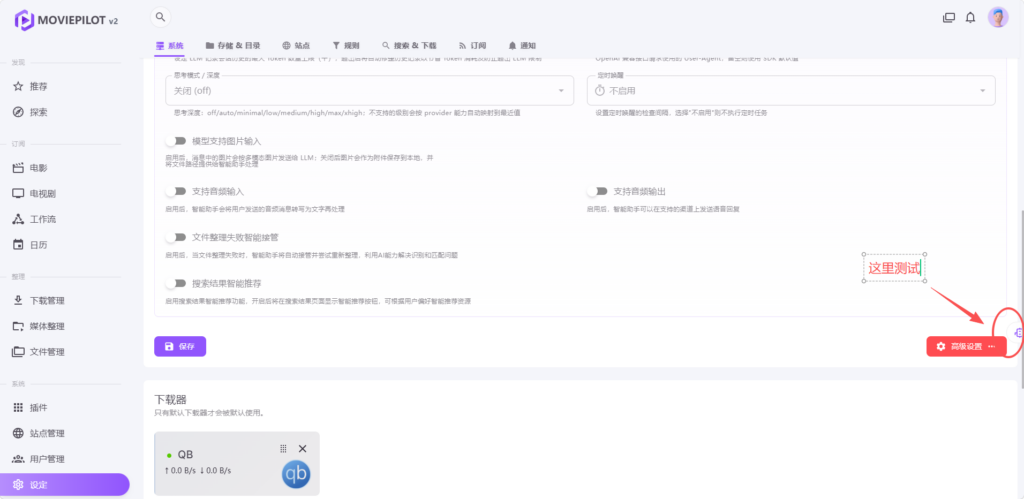
Task: Click the 设定 gear icon in sidebar
Action: coord(18,485)
